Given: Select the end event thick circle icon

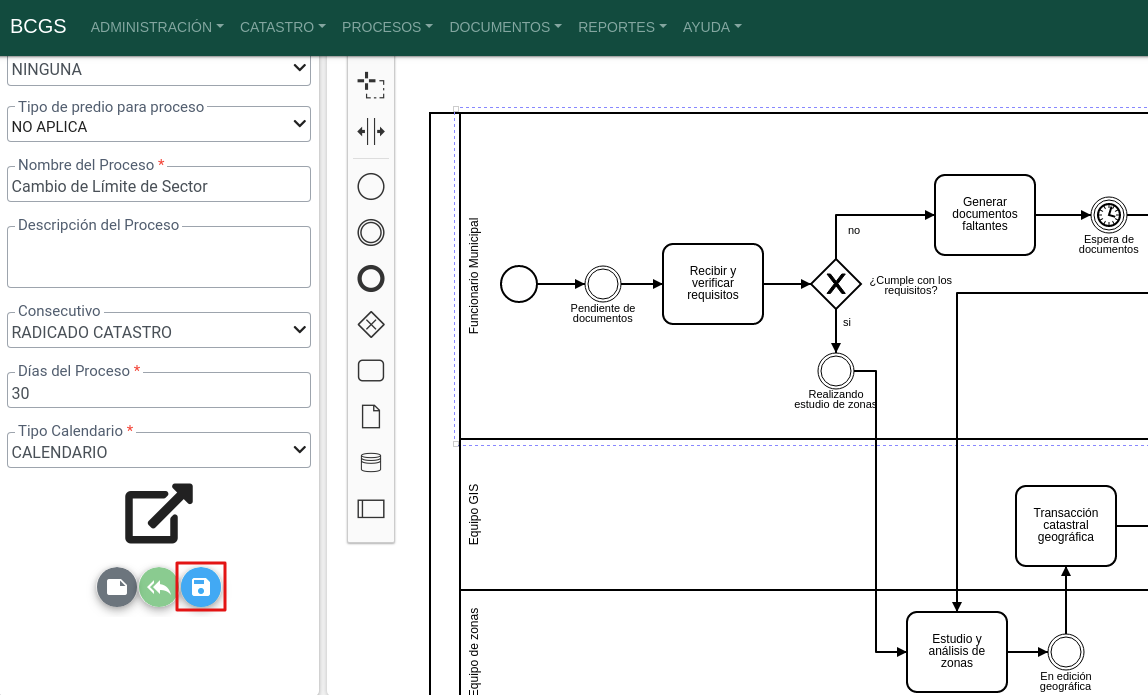Looking at the screenshot, I should click(x=371, y=279).
